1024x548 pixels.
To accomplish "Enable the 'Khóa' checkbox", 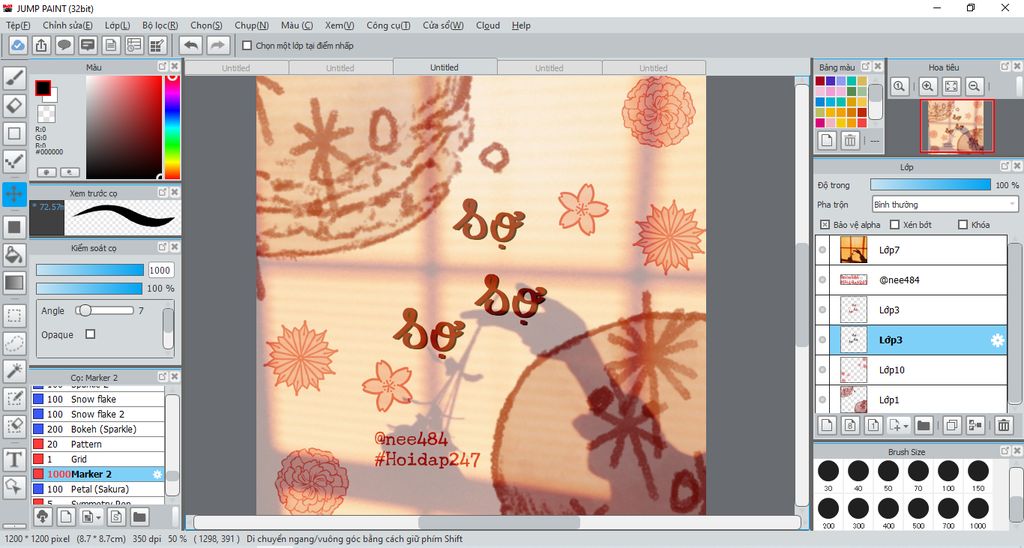I will pos(963,225).
